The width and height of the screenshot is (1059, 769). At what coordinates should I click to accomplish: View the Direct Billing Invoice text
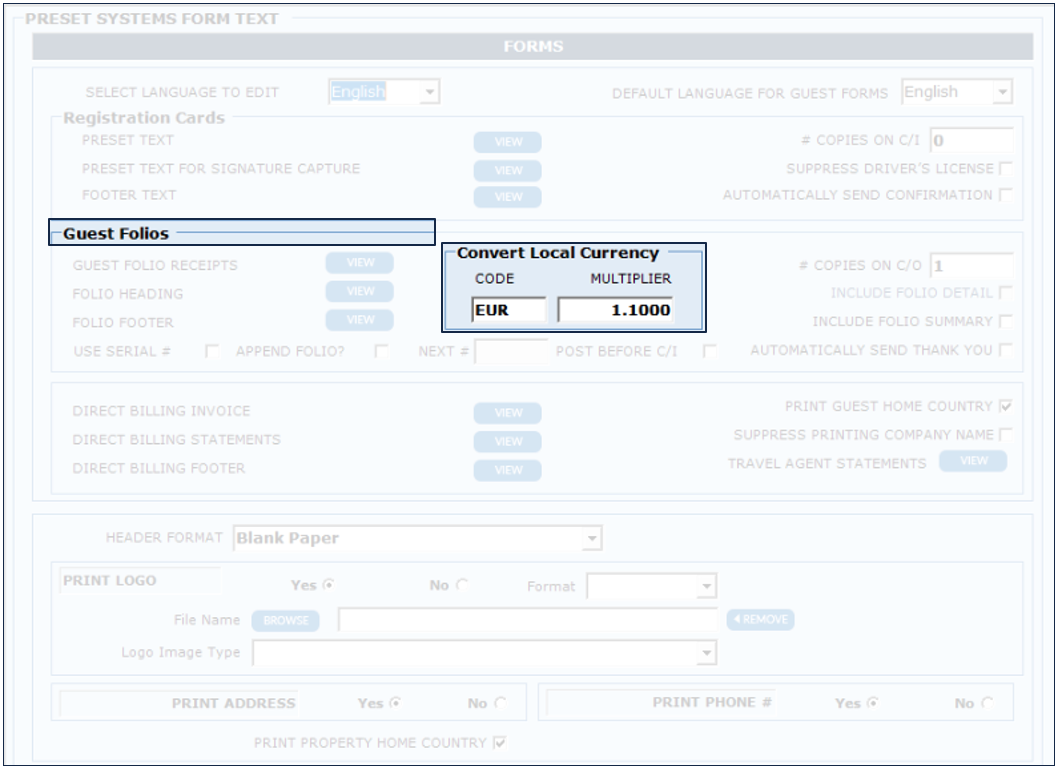click(507, 413)
